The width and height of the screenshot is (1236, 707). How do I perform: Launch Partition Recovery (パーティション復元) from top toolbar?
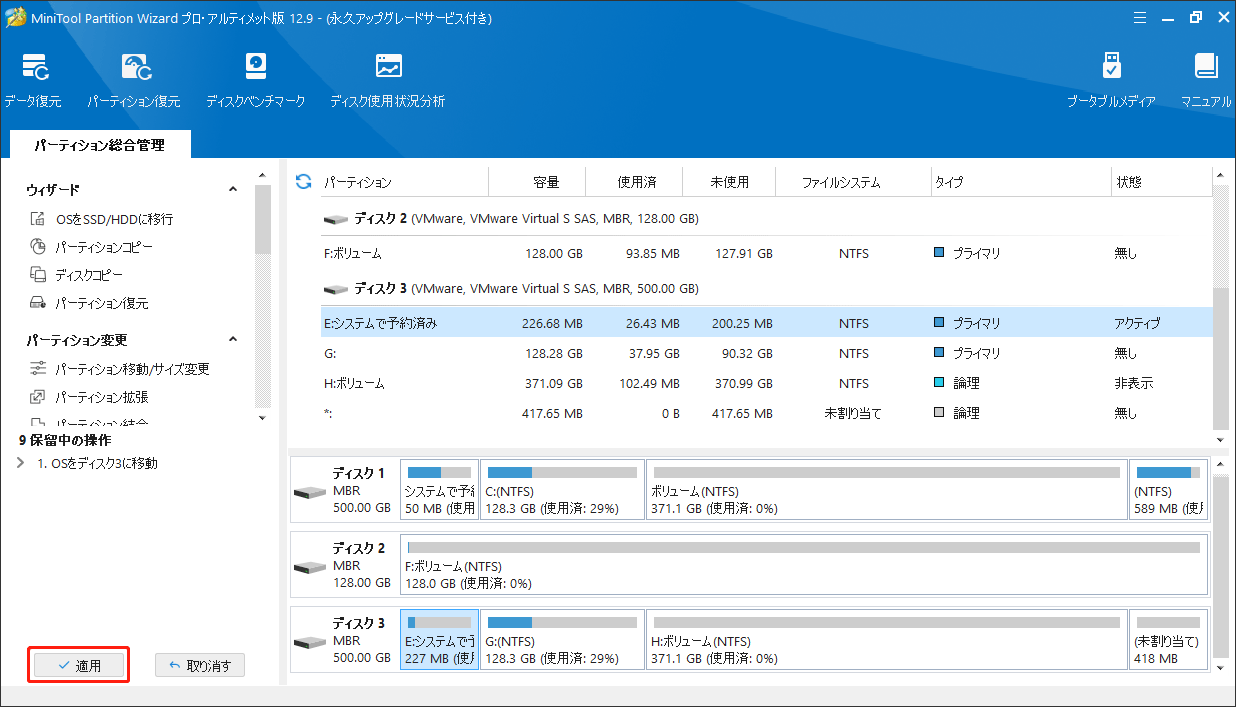pos(133,80)
